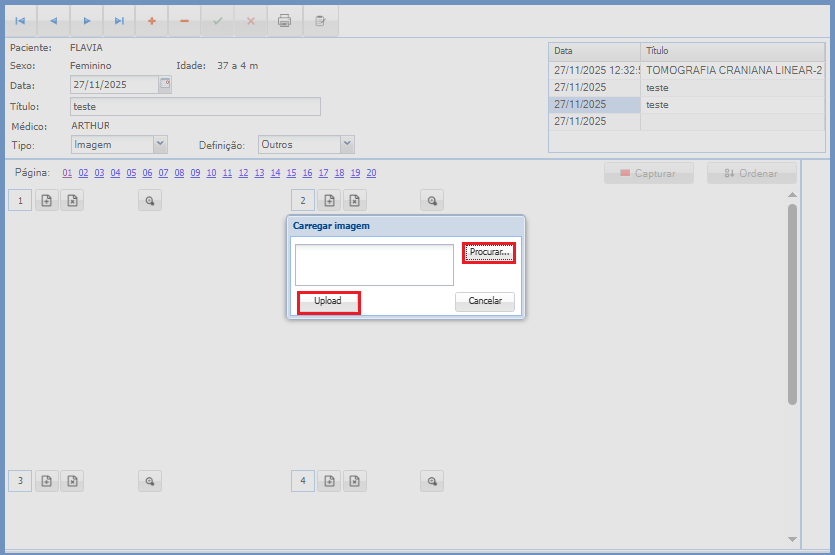Expand the Tipo dropdown
This screenshot has width=835, height=555.
[x=160, y=145]
